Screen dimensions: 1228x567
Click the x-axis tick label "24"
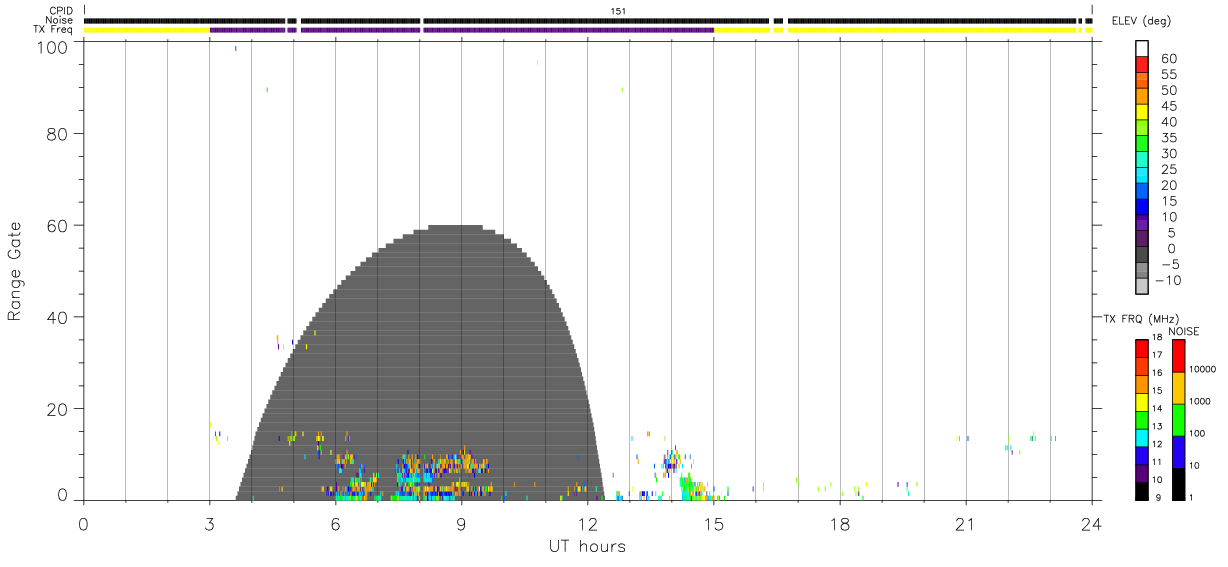coord(1091,524)
